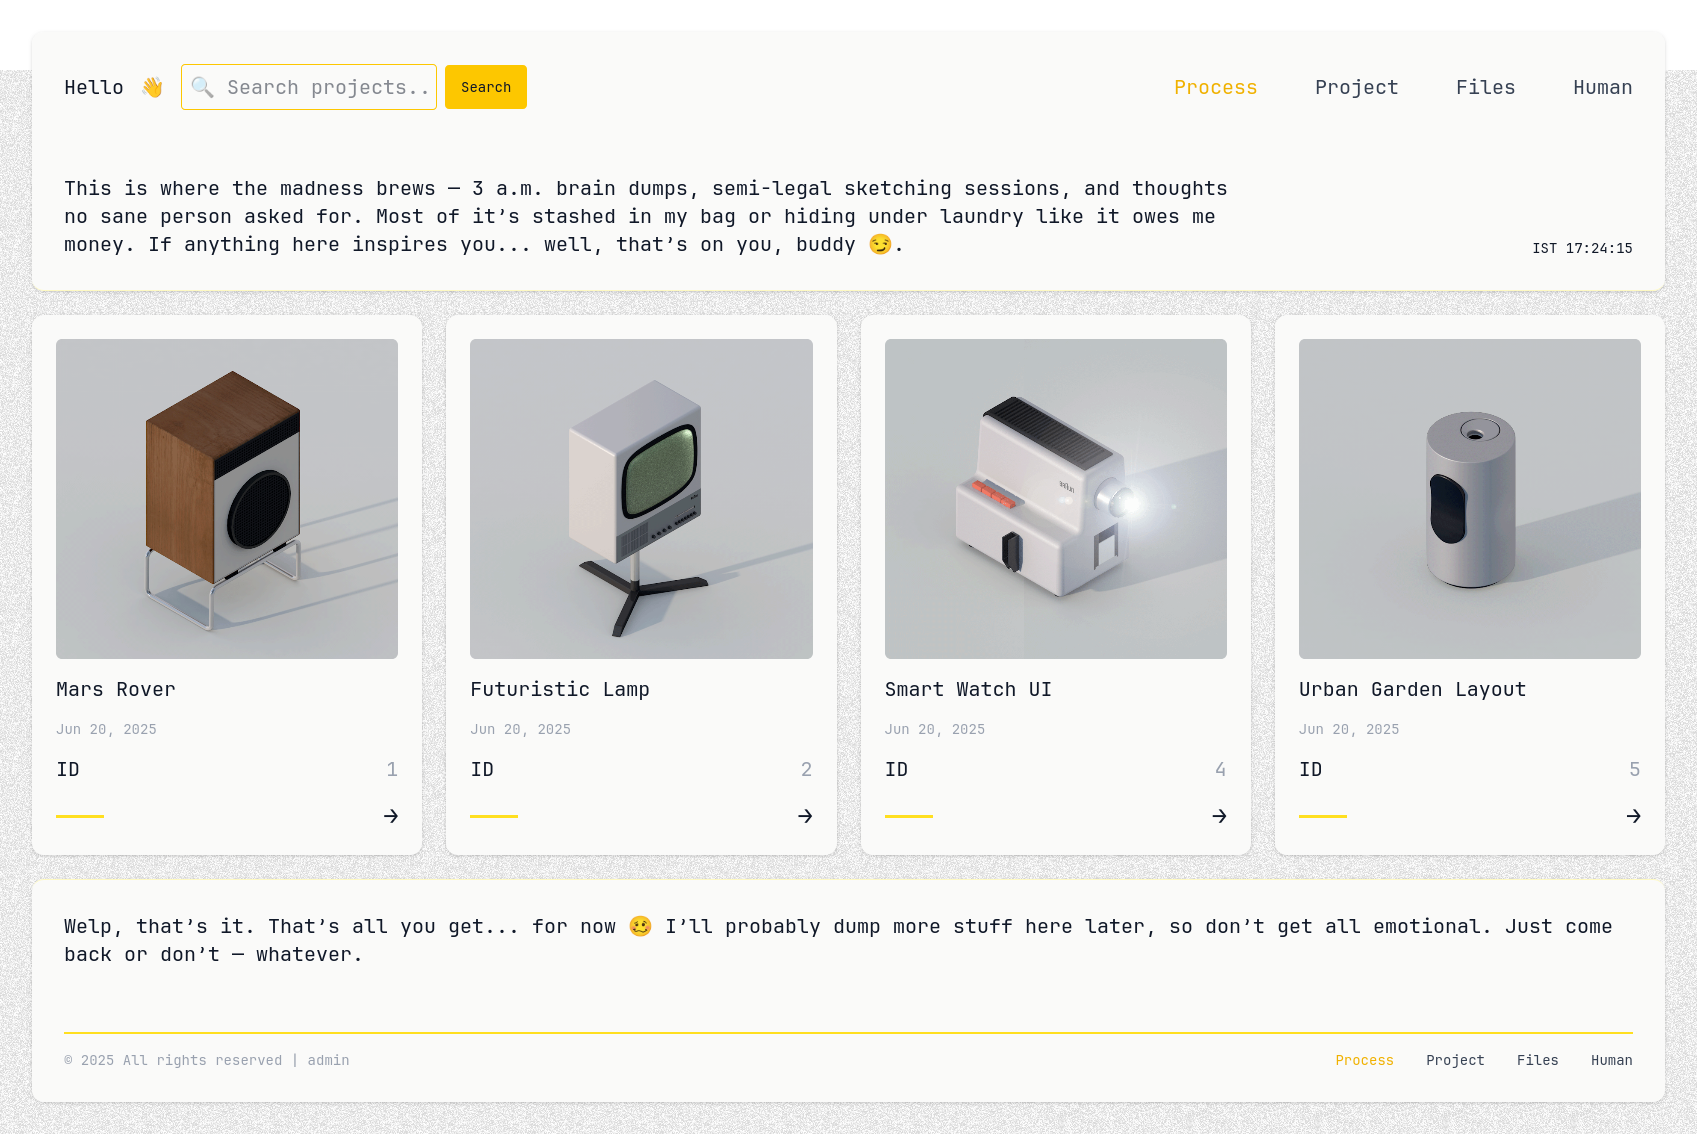Select Human in the top navigation
This screenshot has height=1134, width=1697.
click(1602, 87)
